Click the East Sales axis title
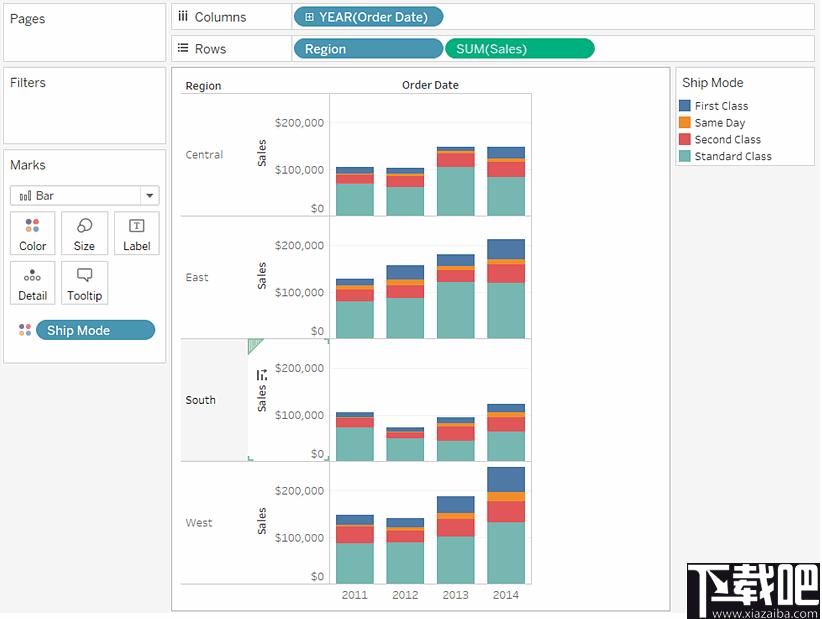This screenshot has width=822, height=619. coord(262,276)
